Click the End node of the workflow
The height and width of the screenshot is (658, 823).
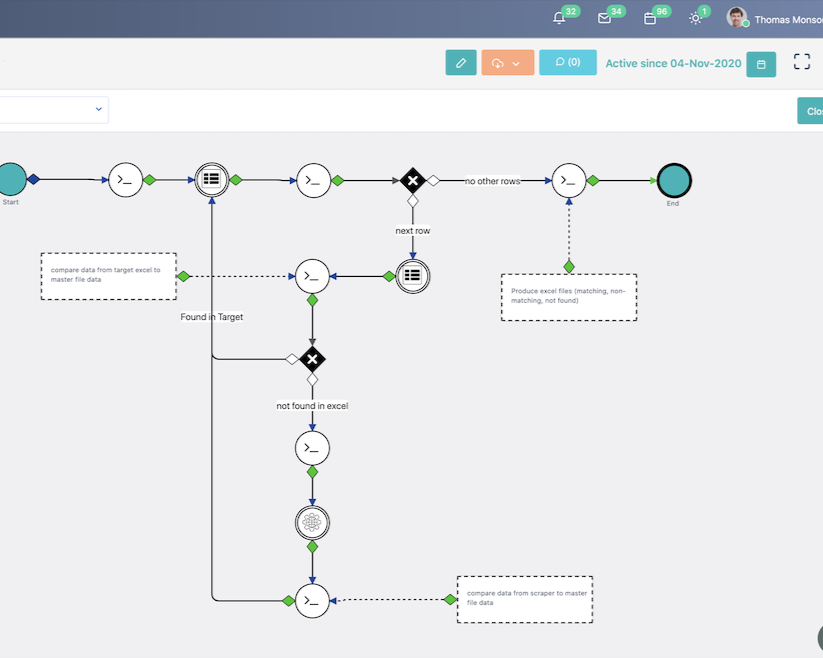674,181
